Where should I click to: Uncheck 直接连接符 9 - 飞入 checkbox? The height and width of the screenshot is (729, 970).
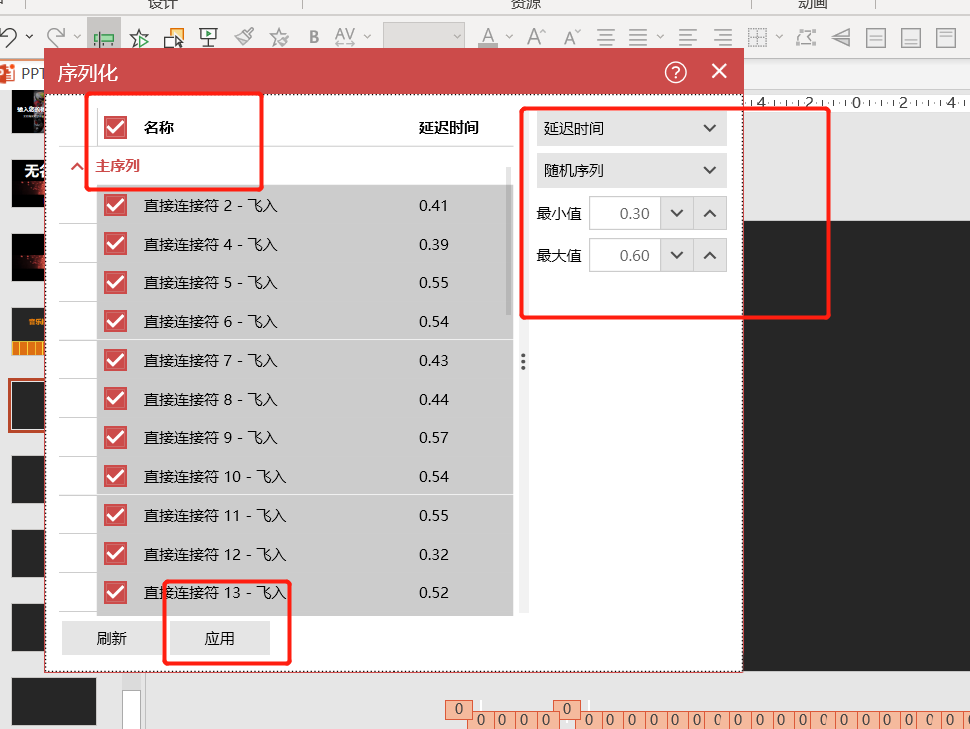(x=116, y=438)
